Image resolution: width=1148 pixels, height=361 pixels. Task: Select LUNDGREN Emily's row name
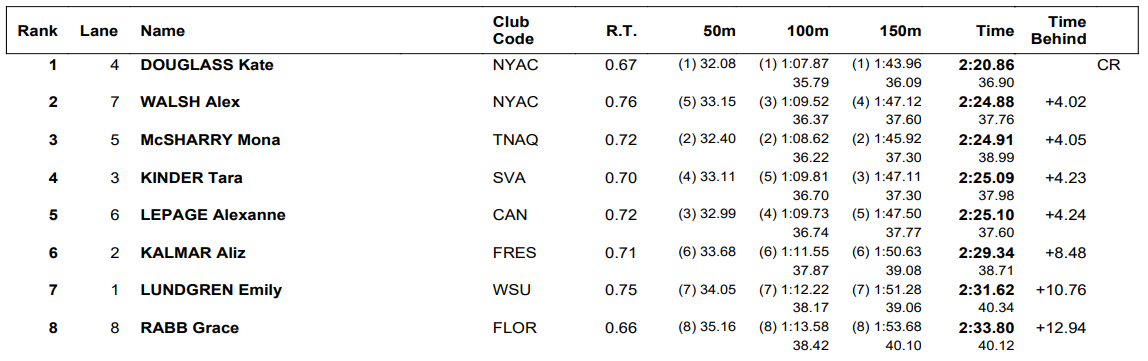[x=211, y=291]
